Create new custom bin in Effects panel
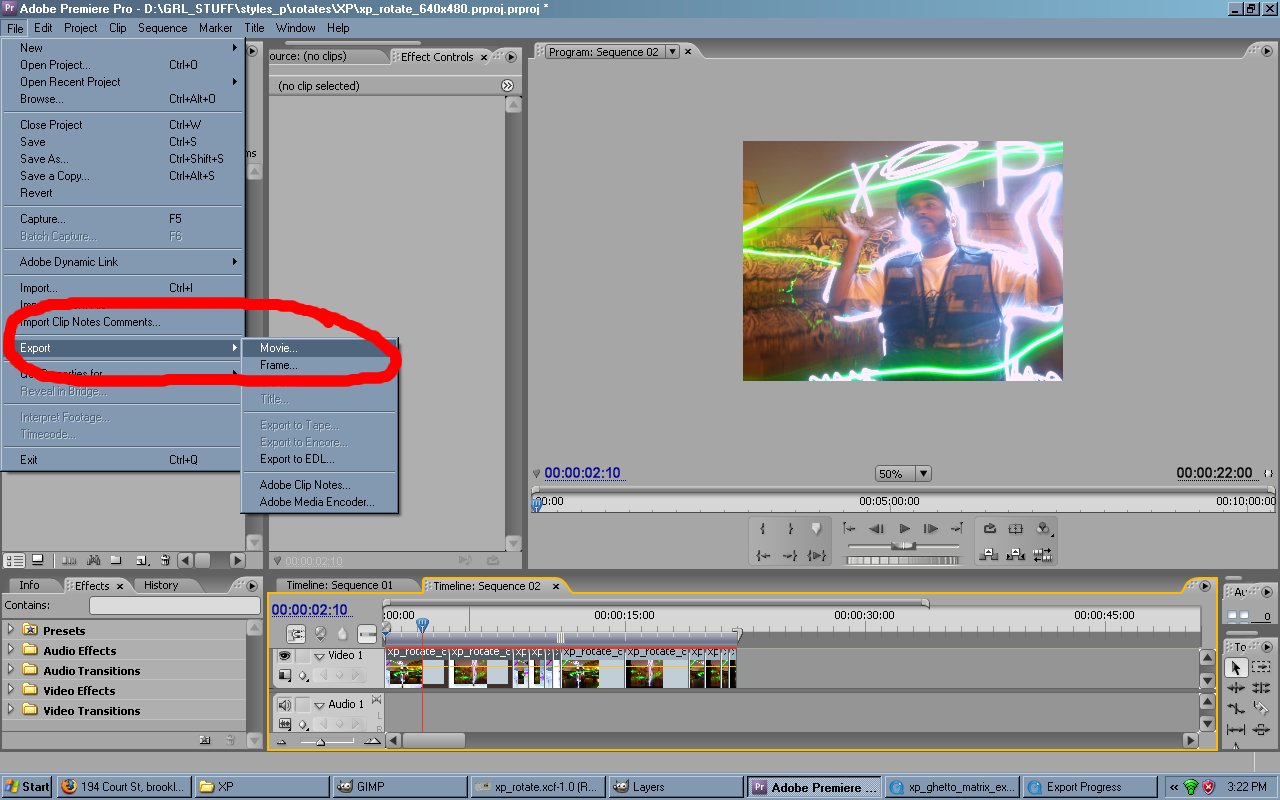 (x=204, y=740)
